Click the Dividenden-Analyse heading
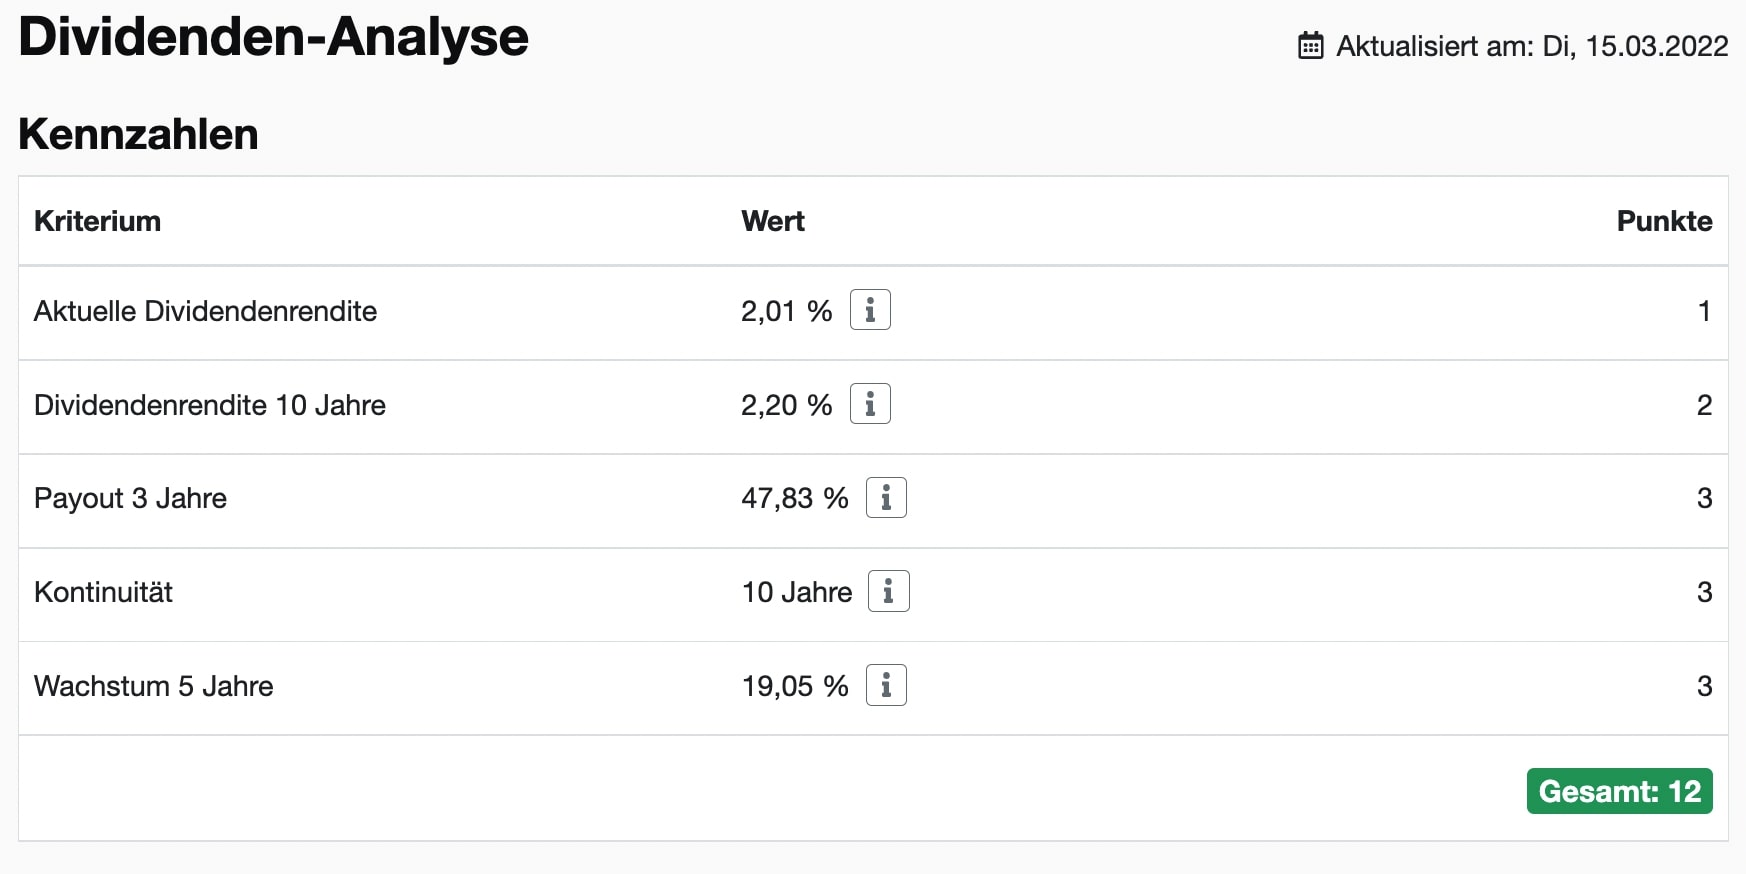The width and height of the screenshot is (1746, 874). coord(273,38)
